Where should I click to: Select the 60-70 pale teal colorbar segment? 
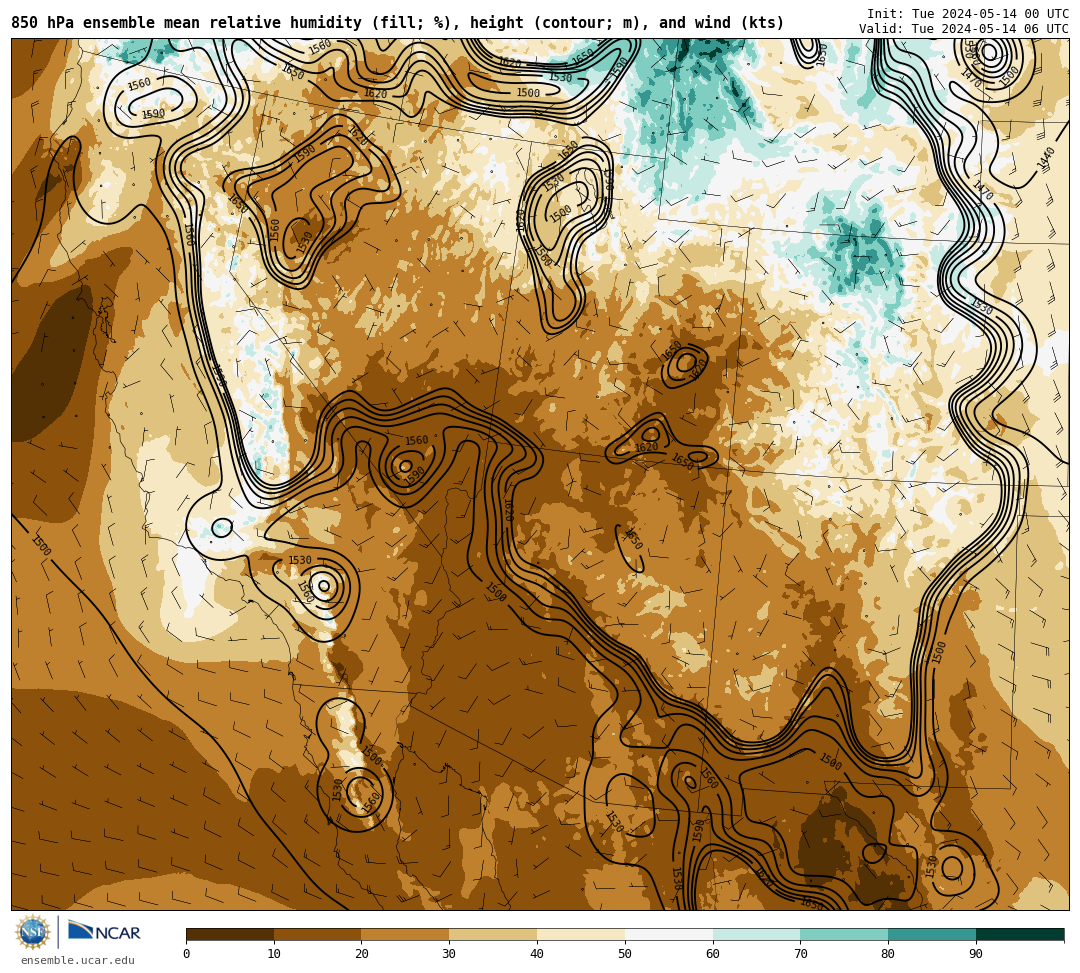[757, 934]
